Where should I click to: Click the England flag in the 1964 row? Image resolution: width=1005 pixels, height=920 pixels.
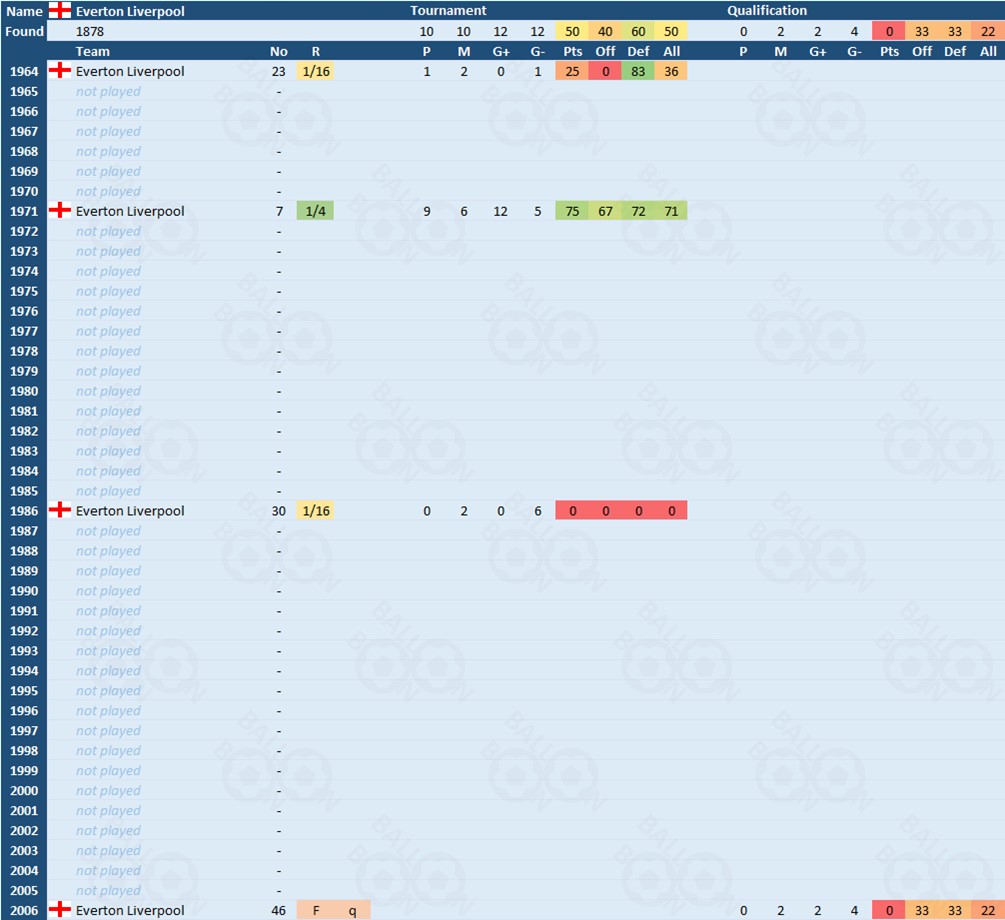tap(60, 71)
